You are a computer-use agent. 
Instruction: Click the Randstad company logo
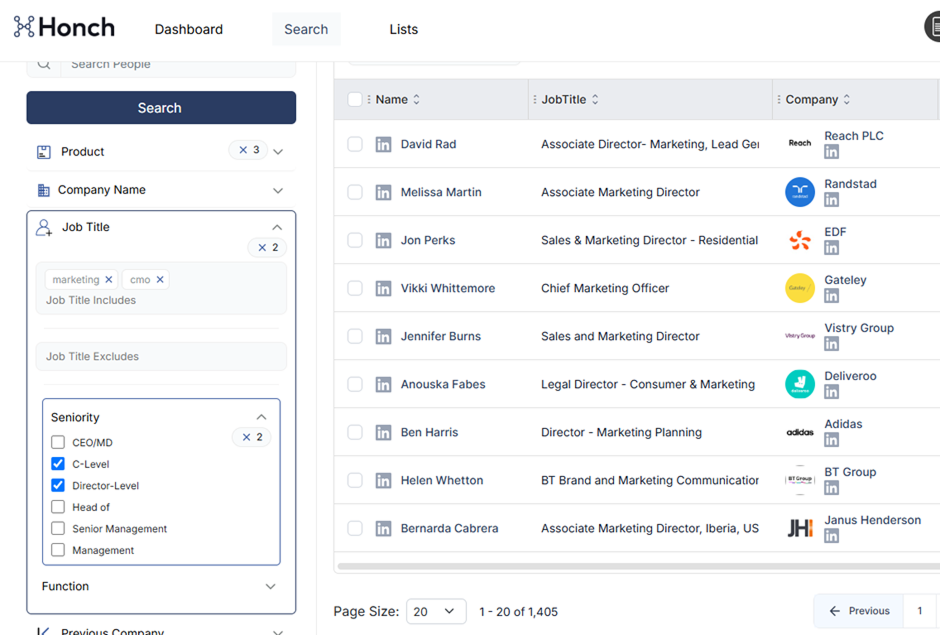[x=800, y=192]
